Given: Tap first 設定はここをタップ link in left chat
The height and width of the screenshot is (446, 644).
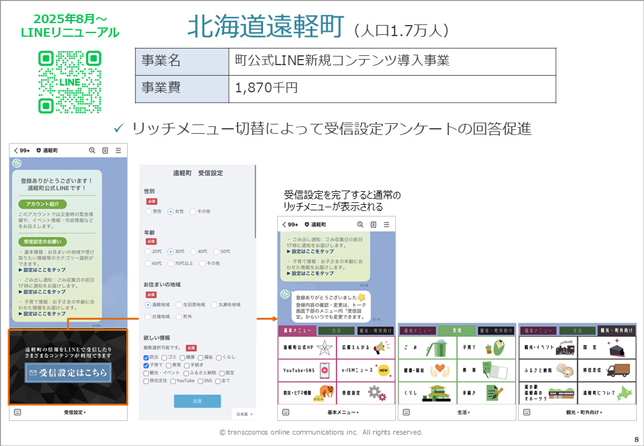Looking at the screenshot, I should coord(42,270).
